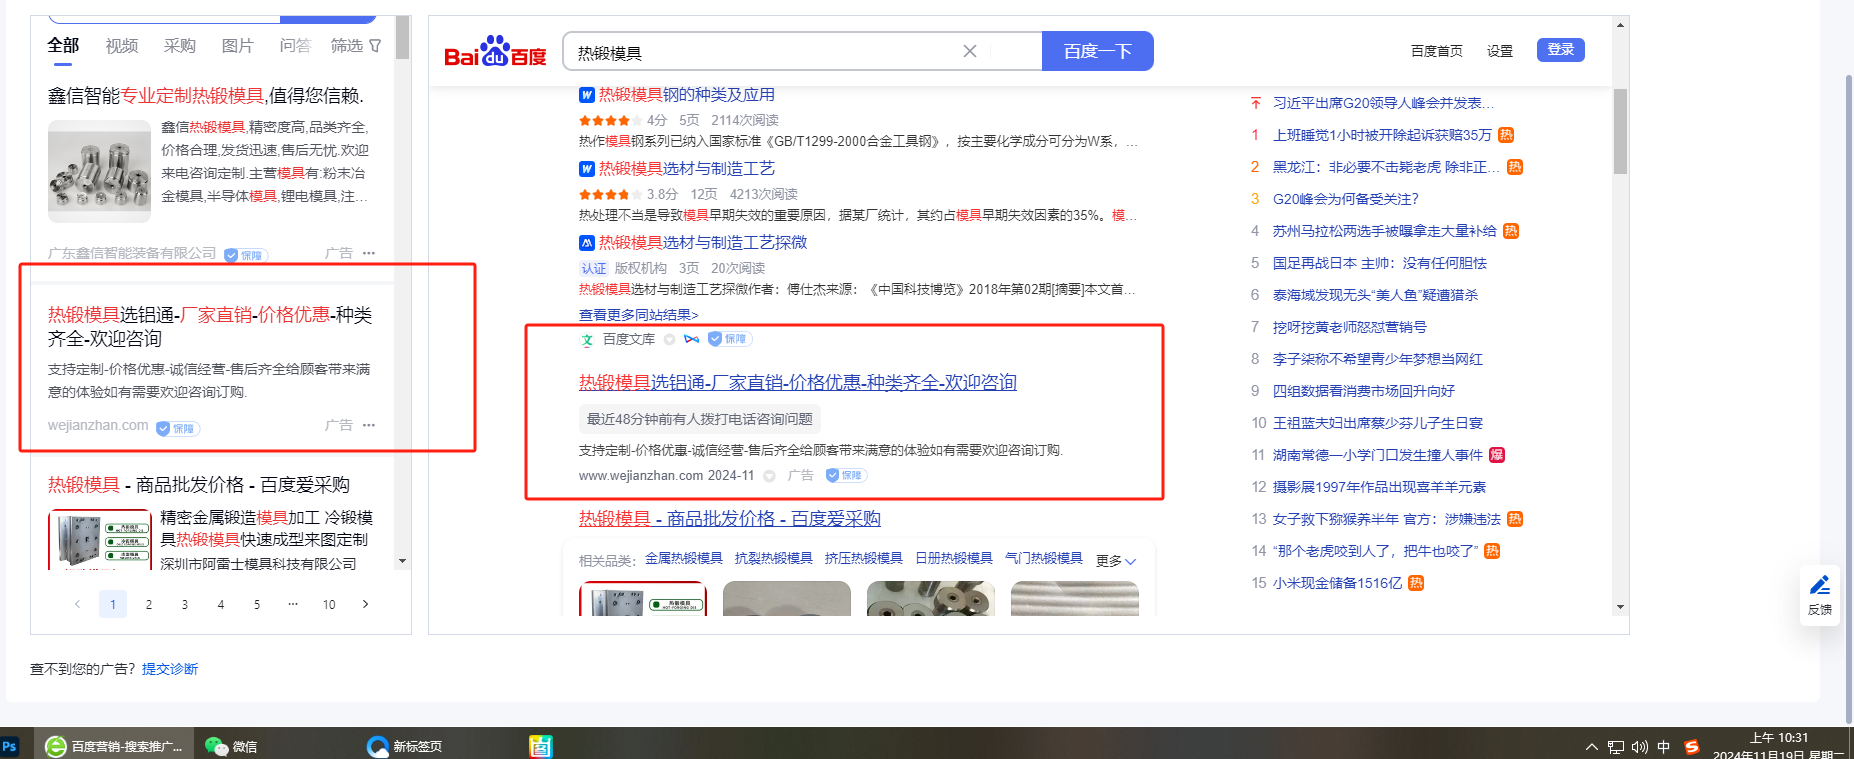Click the 金属热锻模具 related category link
Viewport: 1854px width, 759px height.
tap(683, 558)
